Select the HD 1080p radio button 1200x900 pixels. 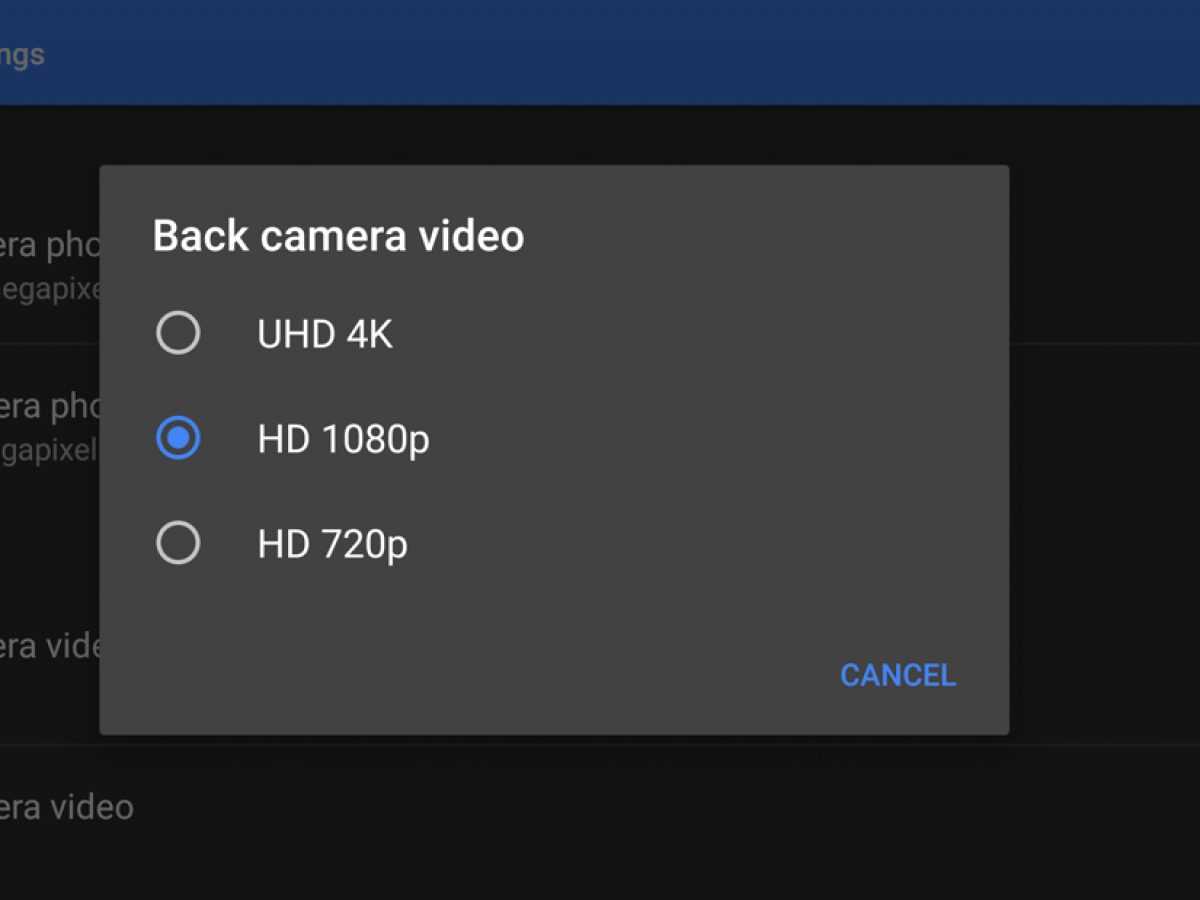(178, 439)
